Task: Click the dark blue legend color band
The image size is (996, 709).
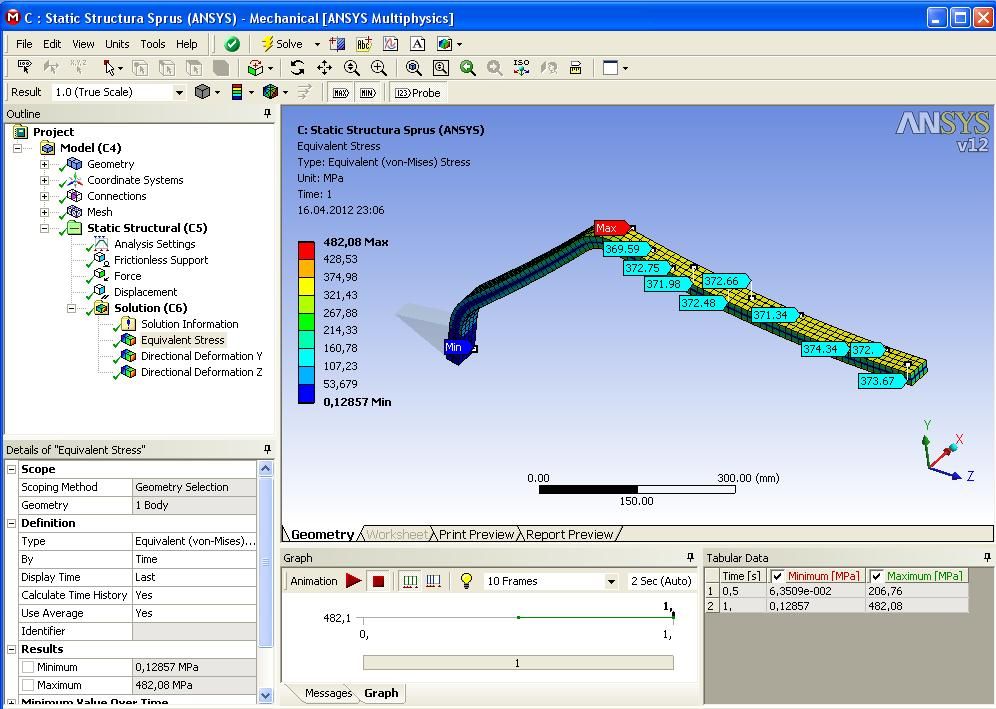Action: click(306, 394)
